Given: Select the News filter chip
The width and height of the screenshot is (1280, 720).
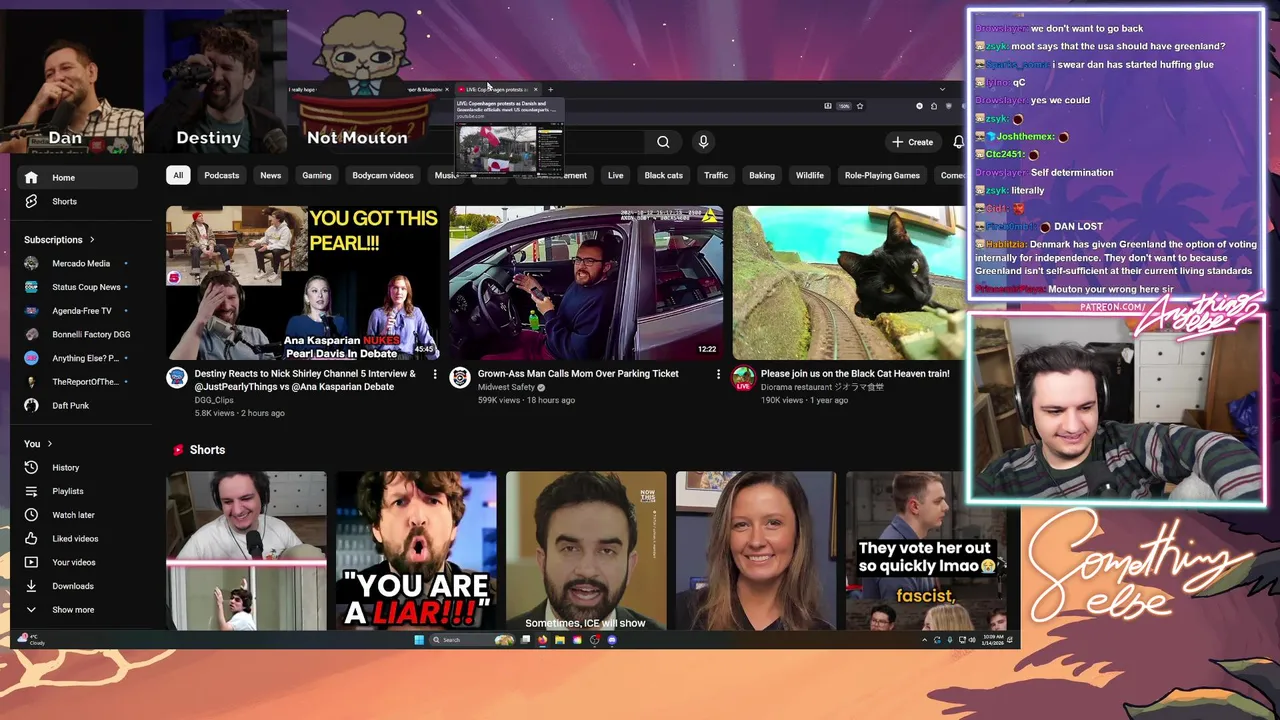Looking at the screenshot, I should [271, 175].
